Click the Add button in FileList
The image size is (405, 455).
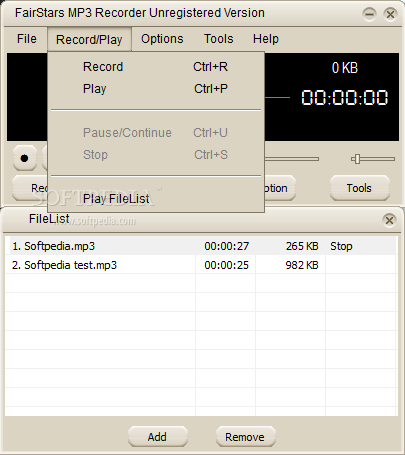click(x=158, y=437)
